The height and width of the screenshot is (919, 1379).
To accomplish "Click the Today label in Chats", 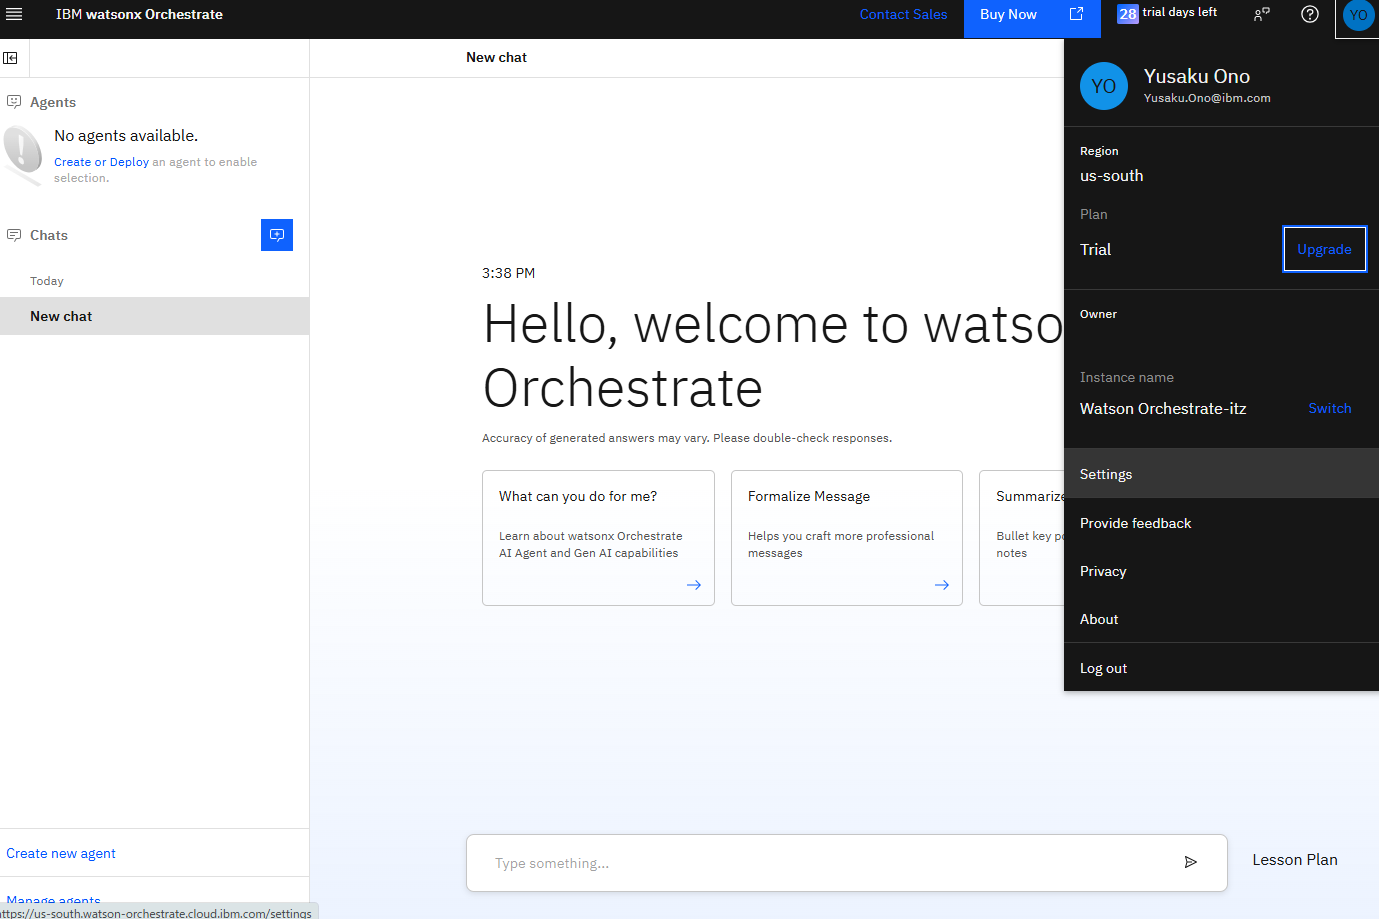I will coord(47,281).
